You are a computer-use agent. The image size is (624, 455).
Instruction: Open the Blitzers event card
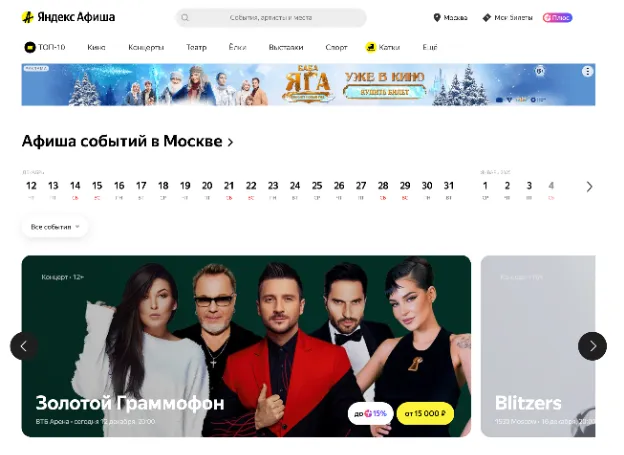538,346
